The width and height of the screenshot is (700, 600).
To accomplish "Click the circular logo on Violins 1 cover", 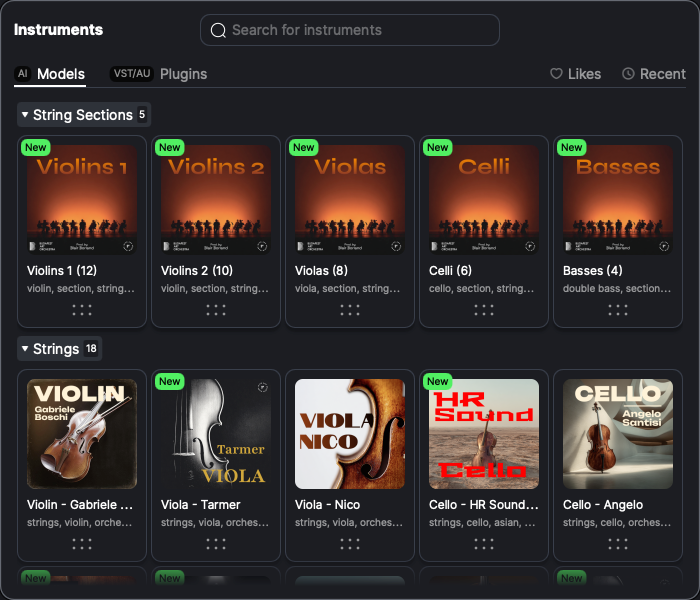I will coord(128,246).
